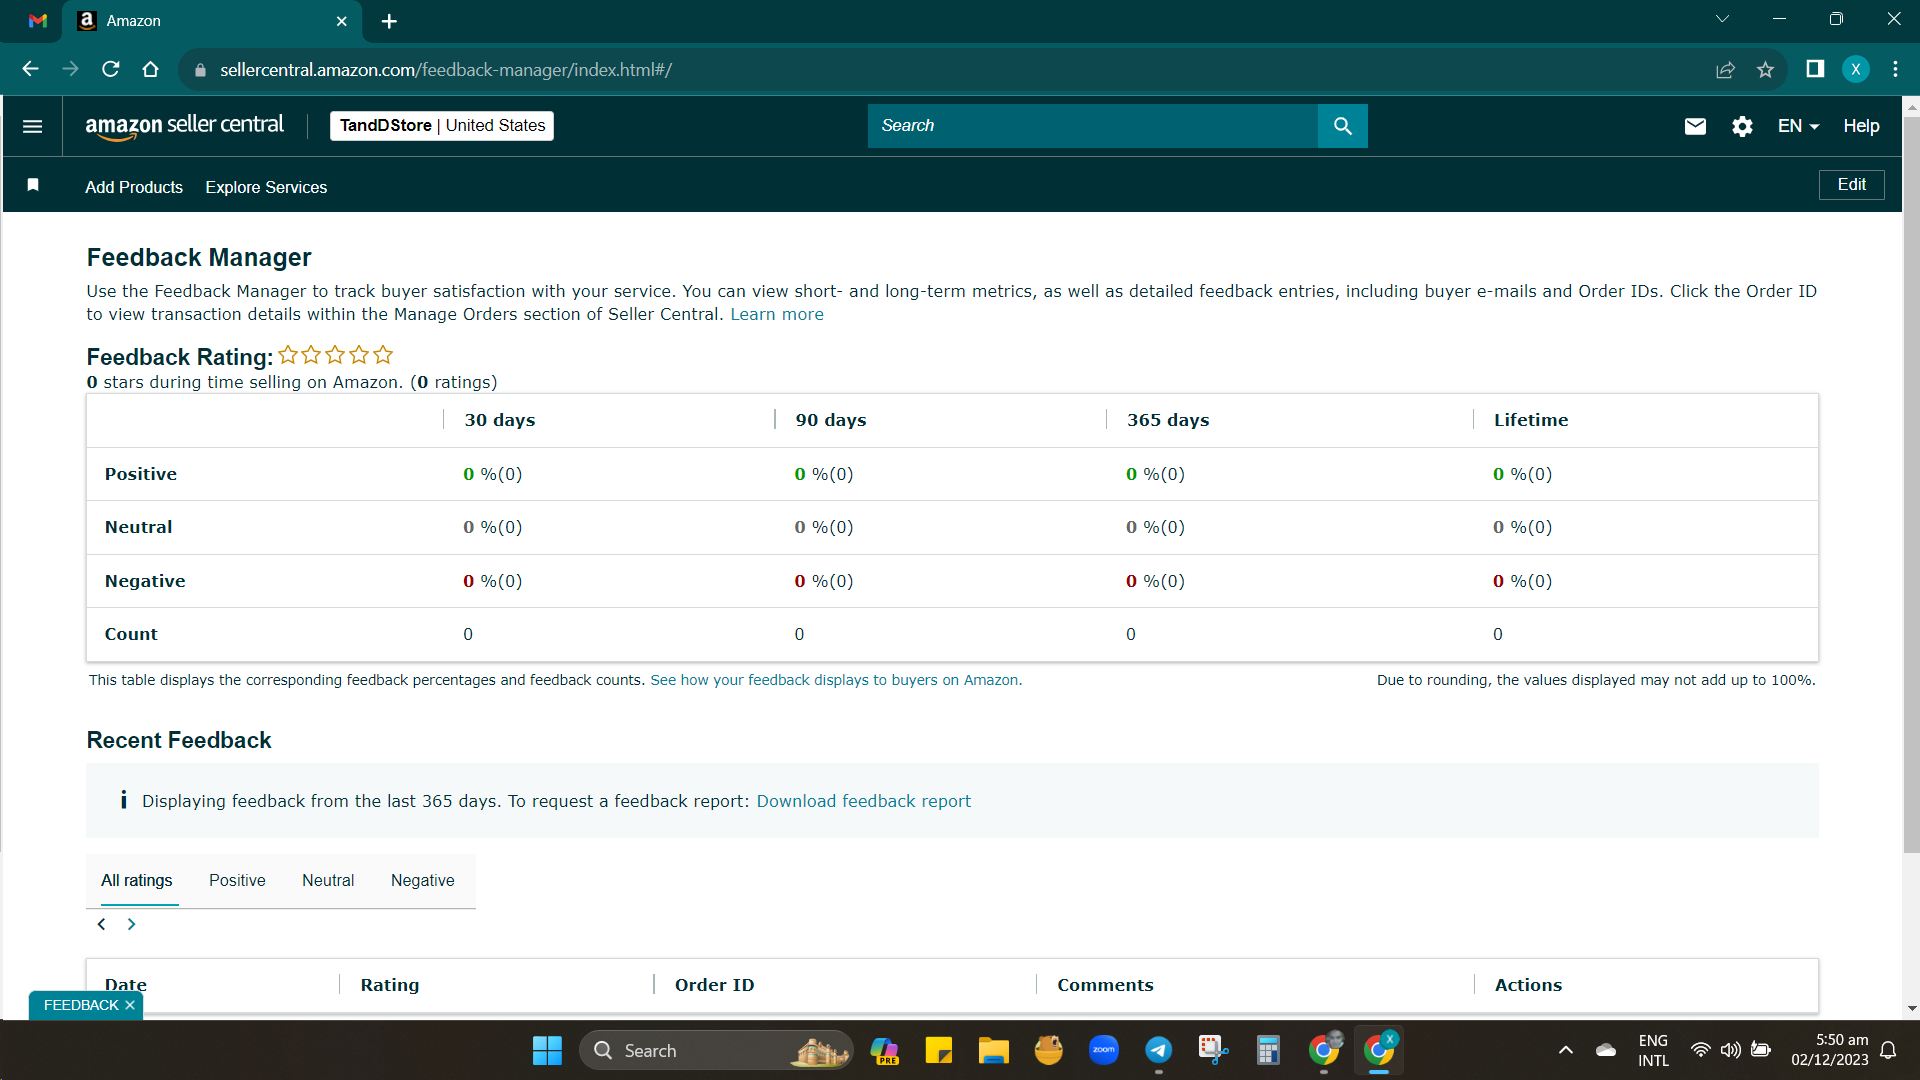Select the All ratings tab
Screen dimensions: 1920x1080
[136, 880]
